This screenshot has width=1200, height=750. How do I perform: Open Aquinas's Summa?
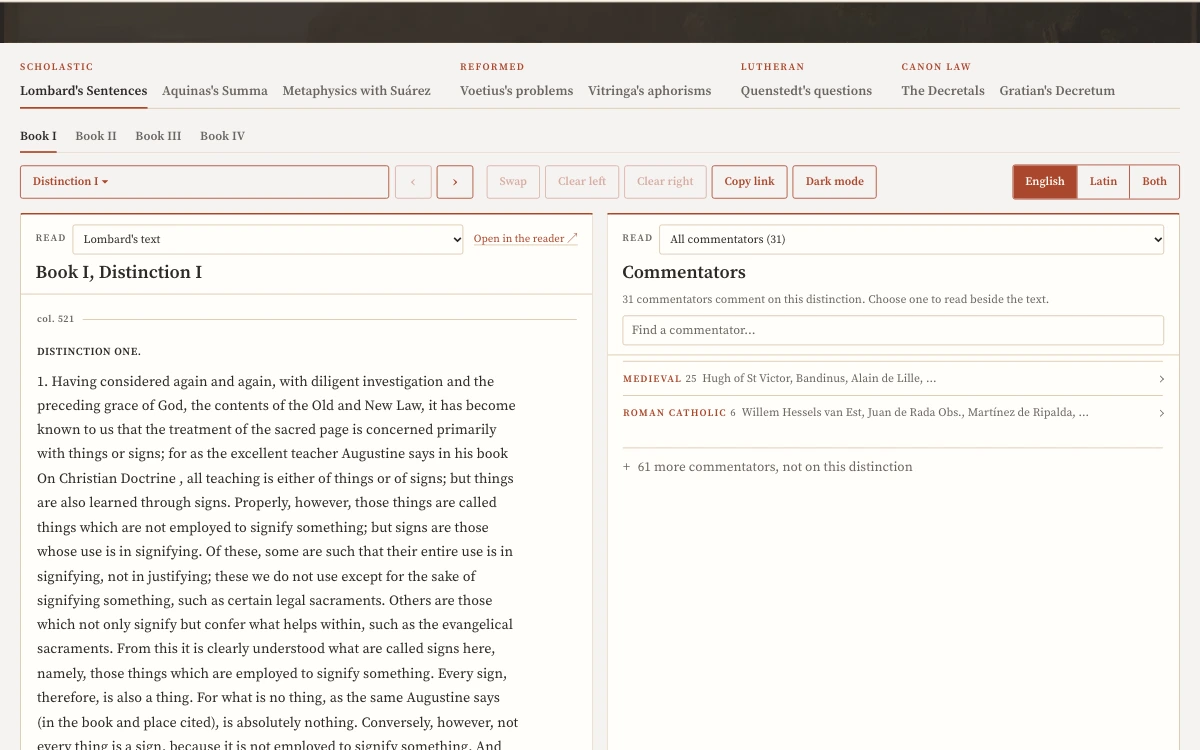pos(215,91)
